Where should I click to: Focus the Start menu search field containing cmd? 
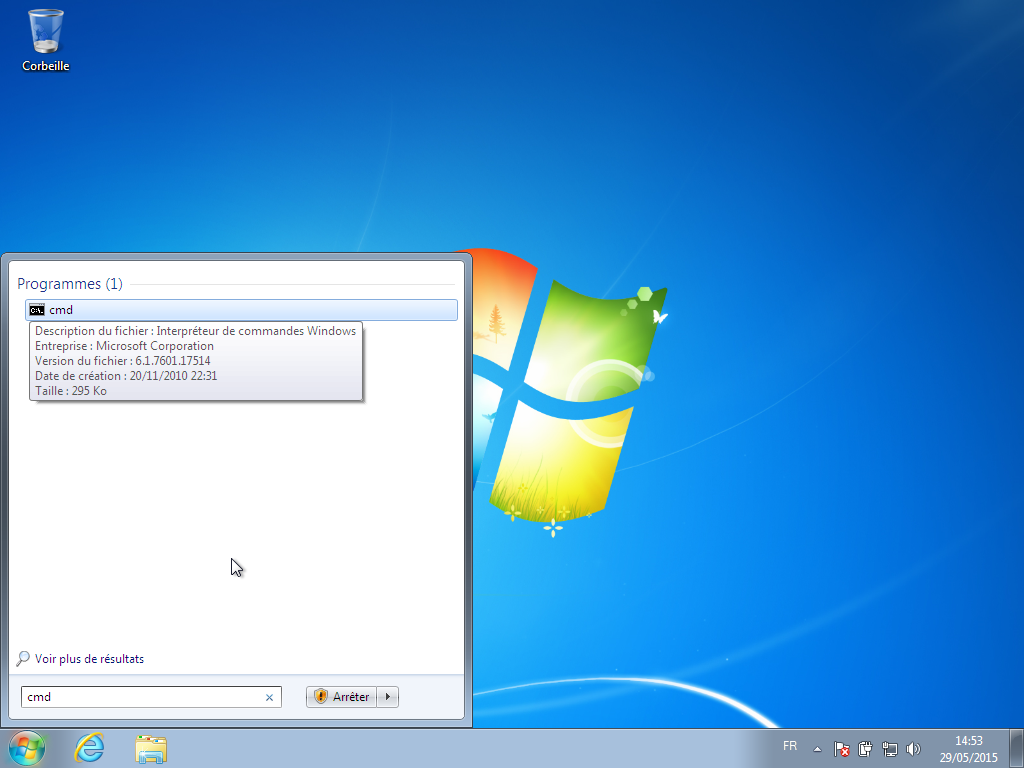click(x=151, y=697)
